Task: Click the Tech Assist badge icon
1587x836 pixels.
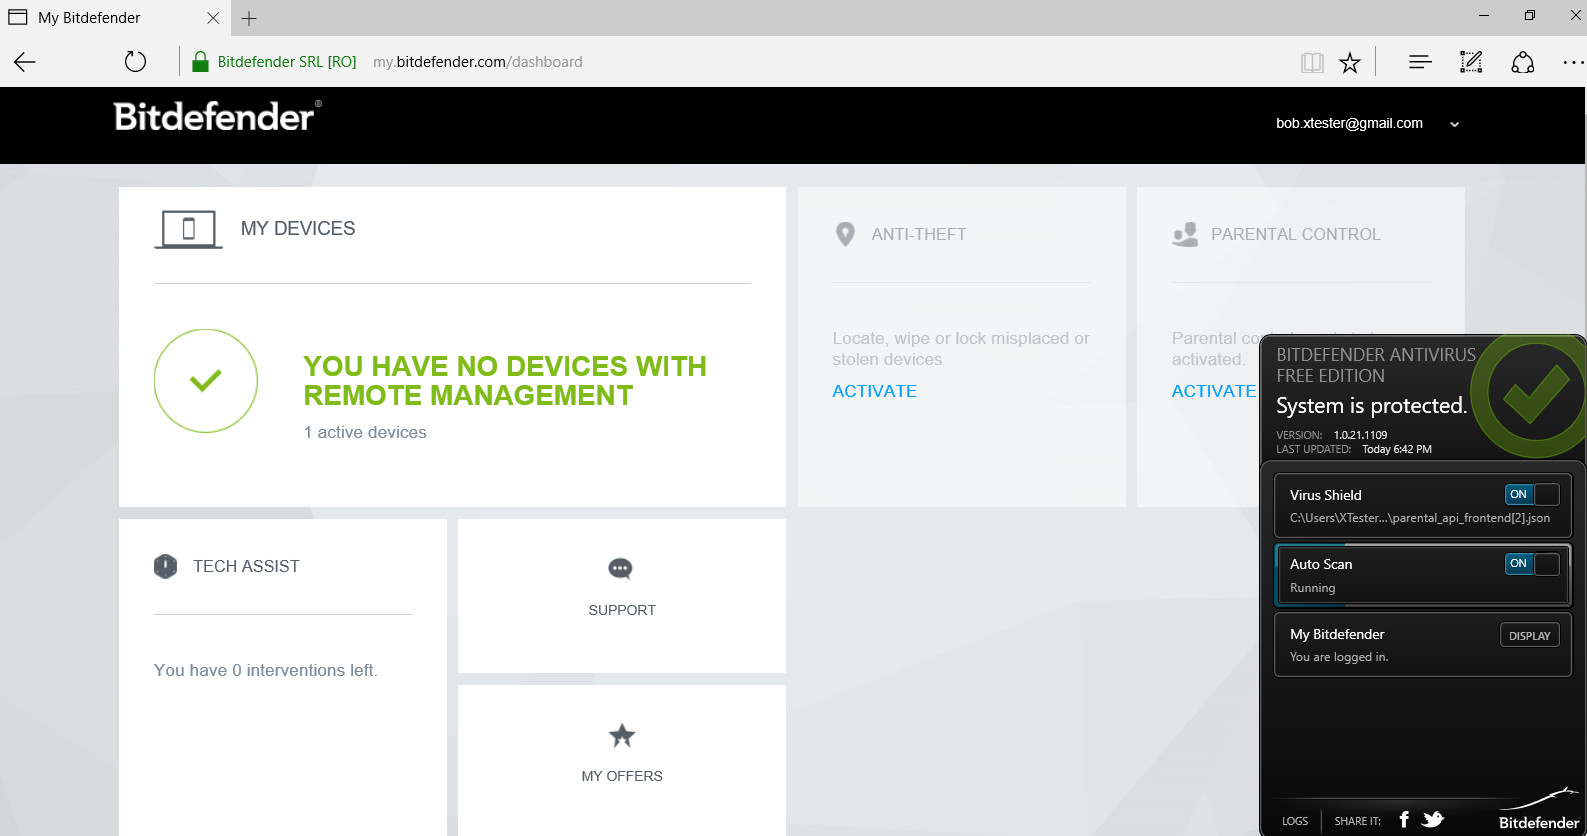Action: [166, 566]
